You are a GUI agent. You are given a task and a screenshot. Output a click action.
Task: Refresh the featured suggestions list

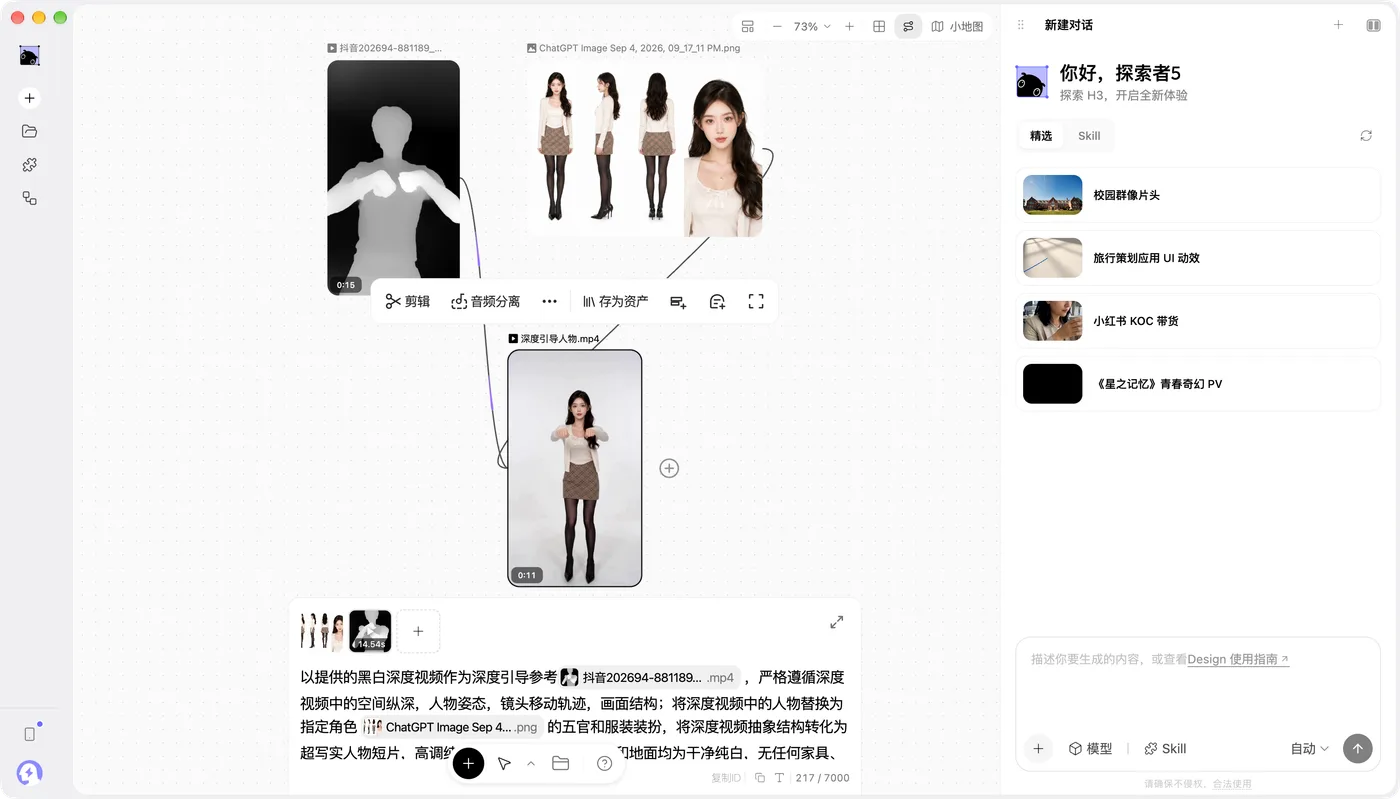point(1366,136)
